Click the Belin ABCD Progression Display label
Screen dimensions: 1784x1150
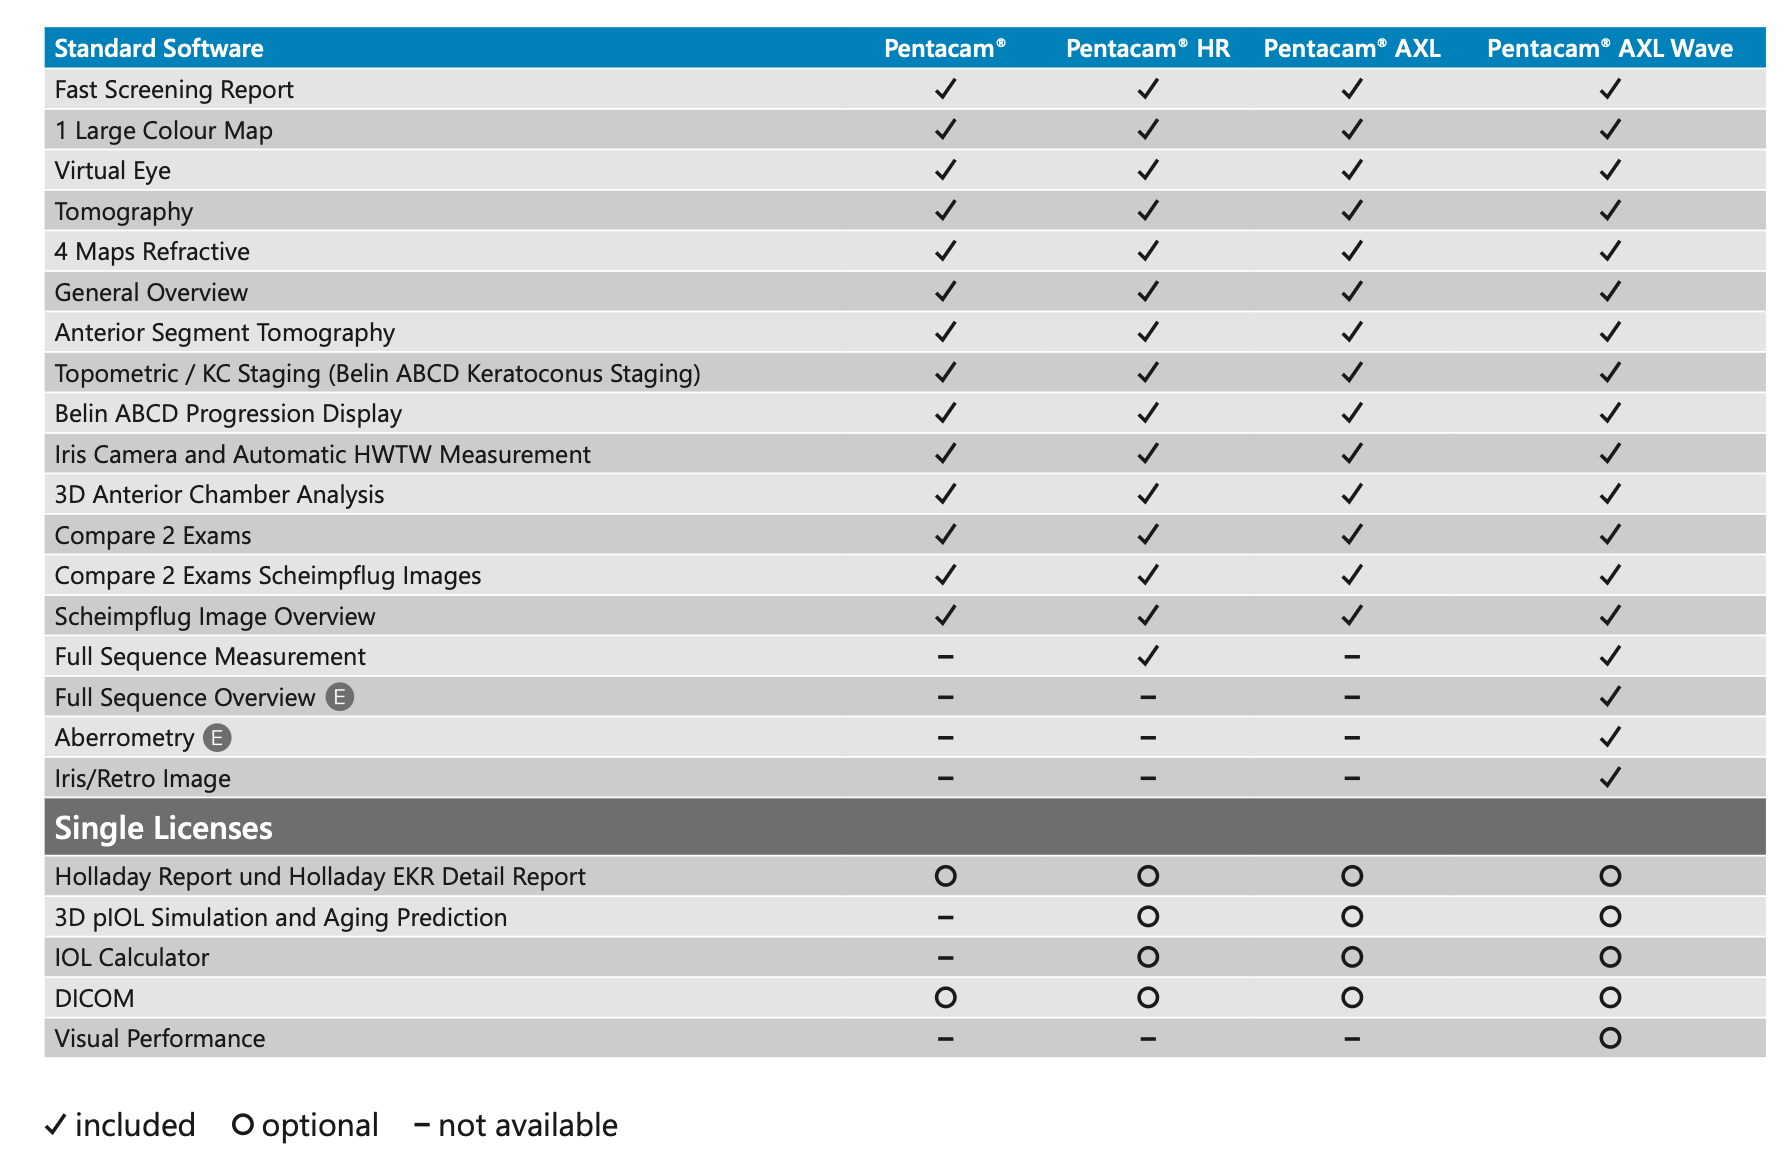point(228,414)
